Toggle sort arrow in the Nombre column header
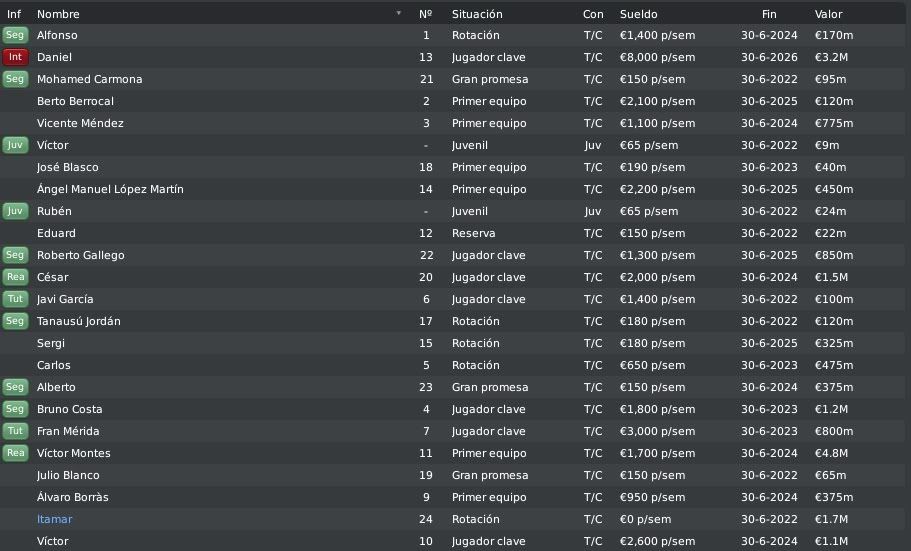911x551 pixels. click(399, 13)
